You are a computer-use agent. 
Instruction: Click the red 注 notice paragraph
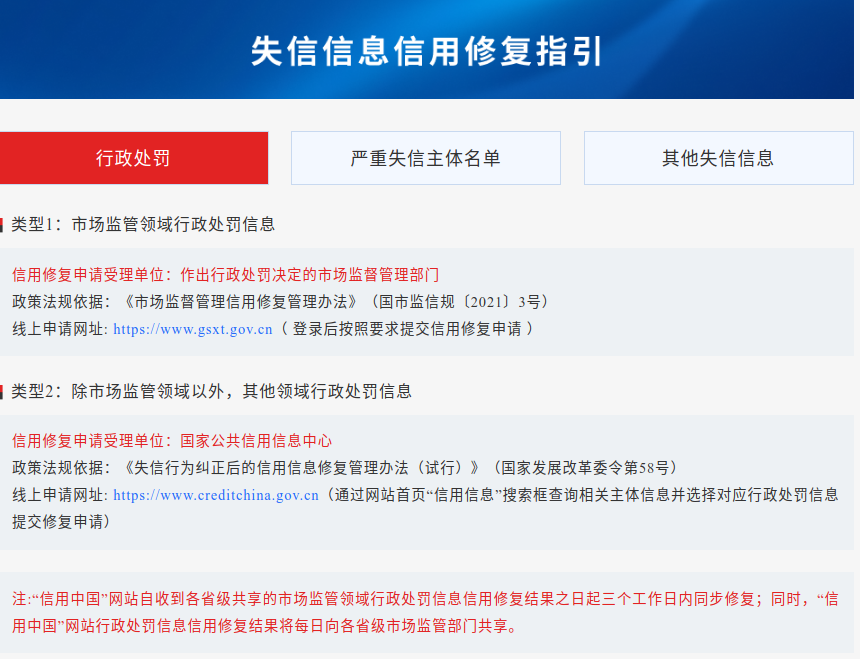click(x=426, y=612)
